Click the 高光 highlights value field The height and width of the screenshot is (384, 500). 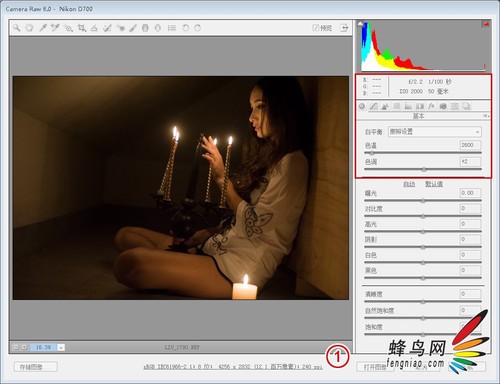pos(470,224)
